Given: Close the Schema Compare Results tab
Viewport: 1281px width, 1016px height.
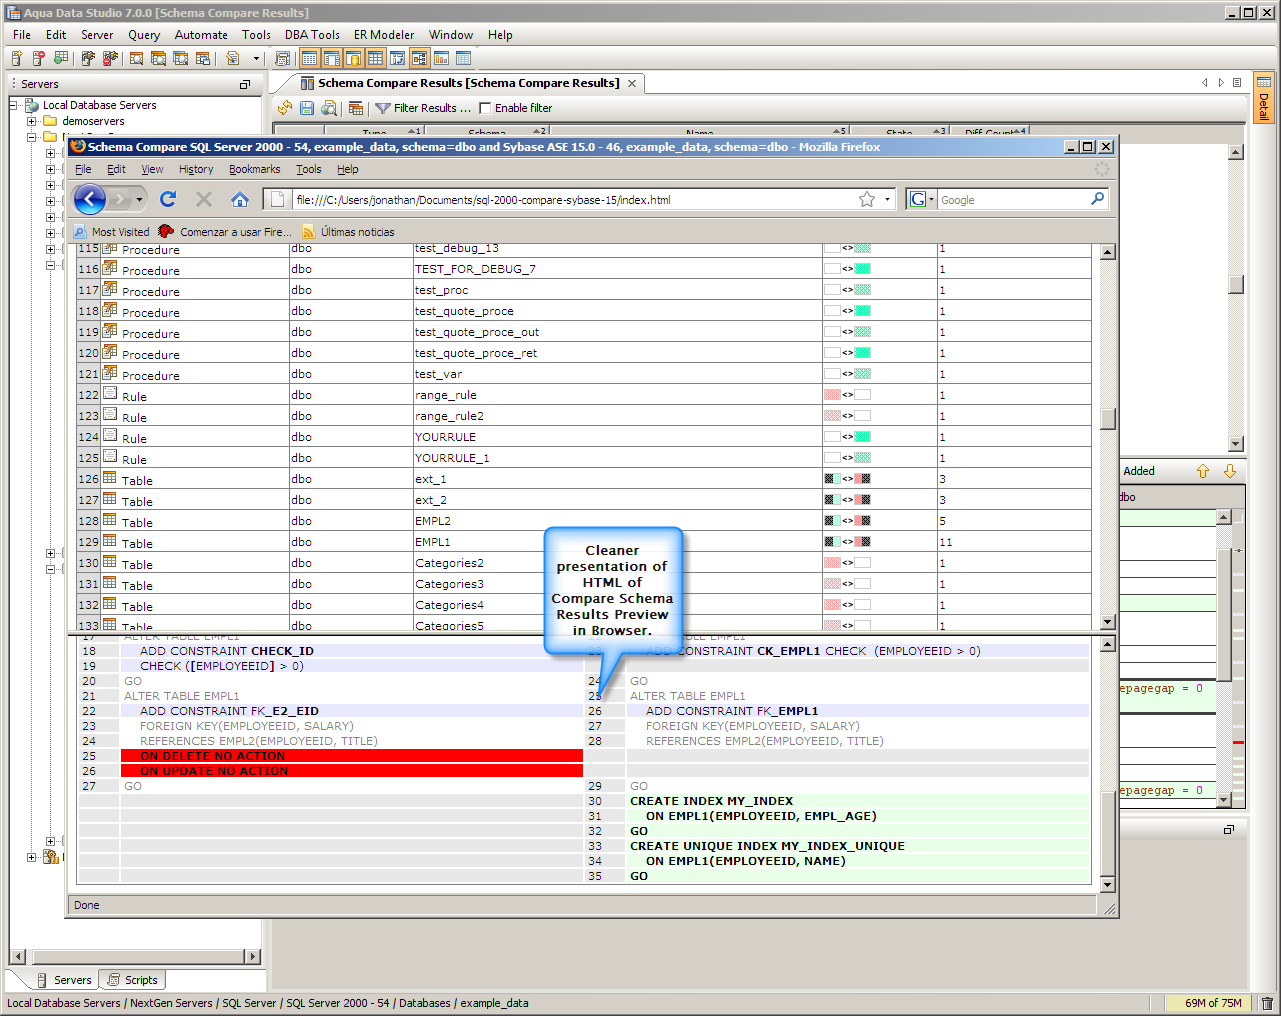Looking at the screenshot, I should click(x=632, y=83).
